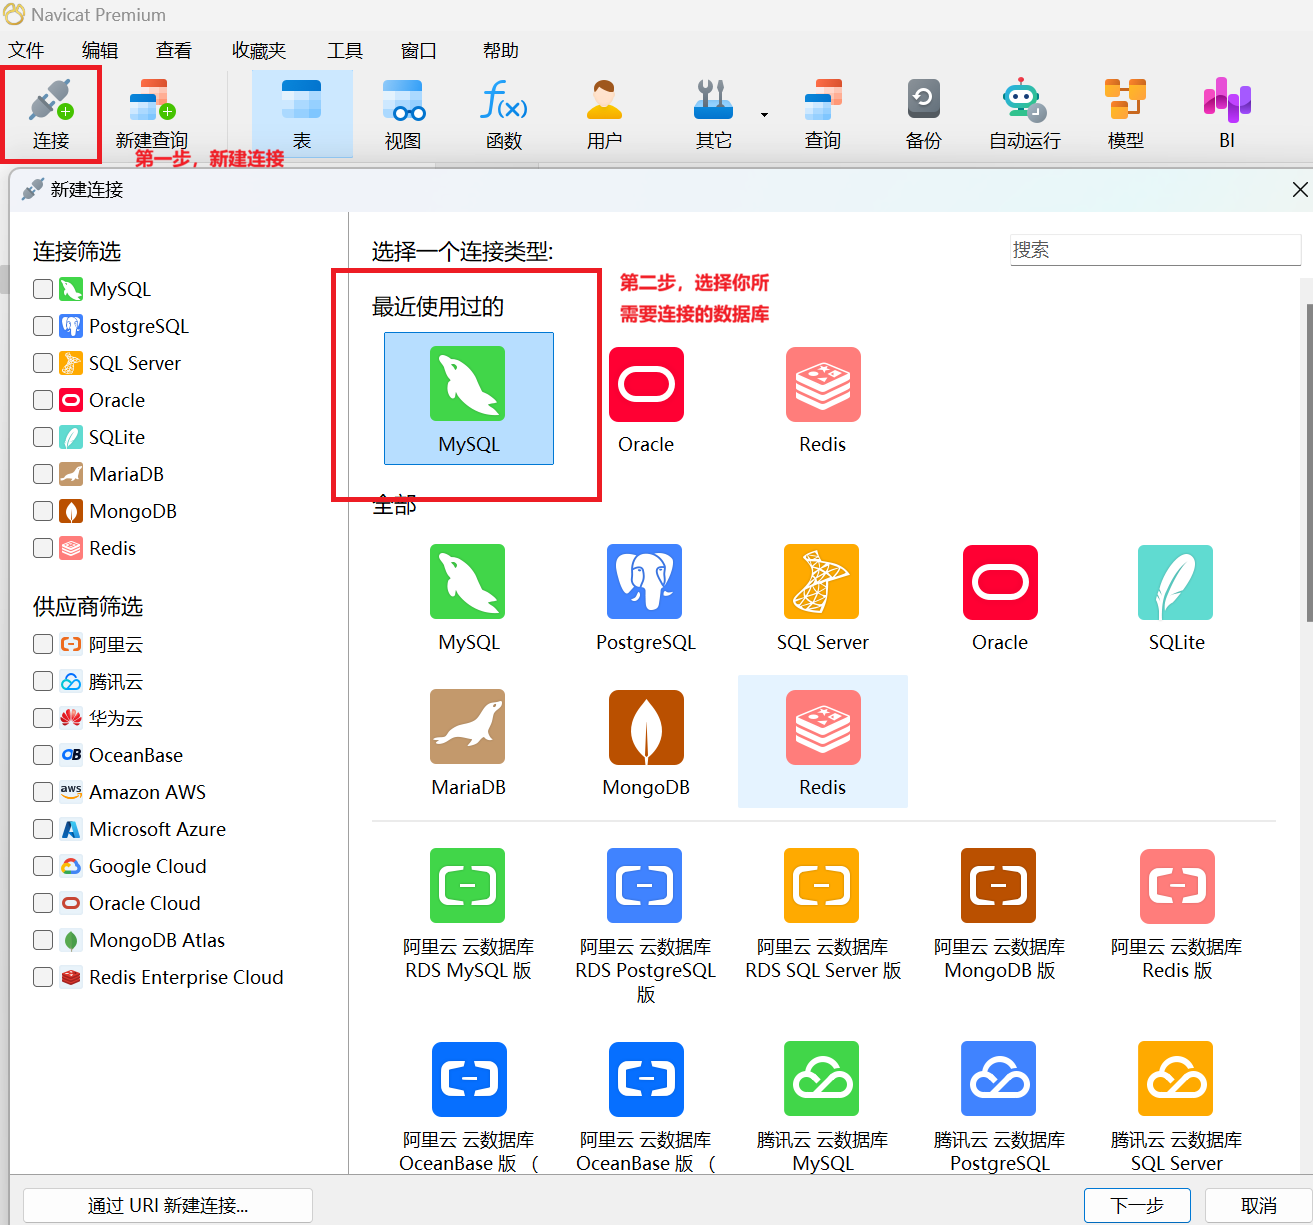
Task: Select Redis in the 全部 section
Action: pyautogui.click(x=823, y=742)
